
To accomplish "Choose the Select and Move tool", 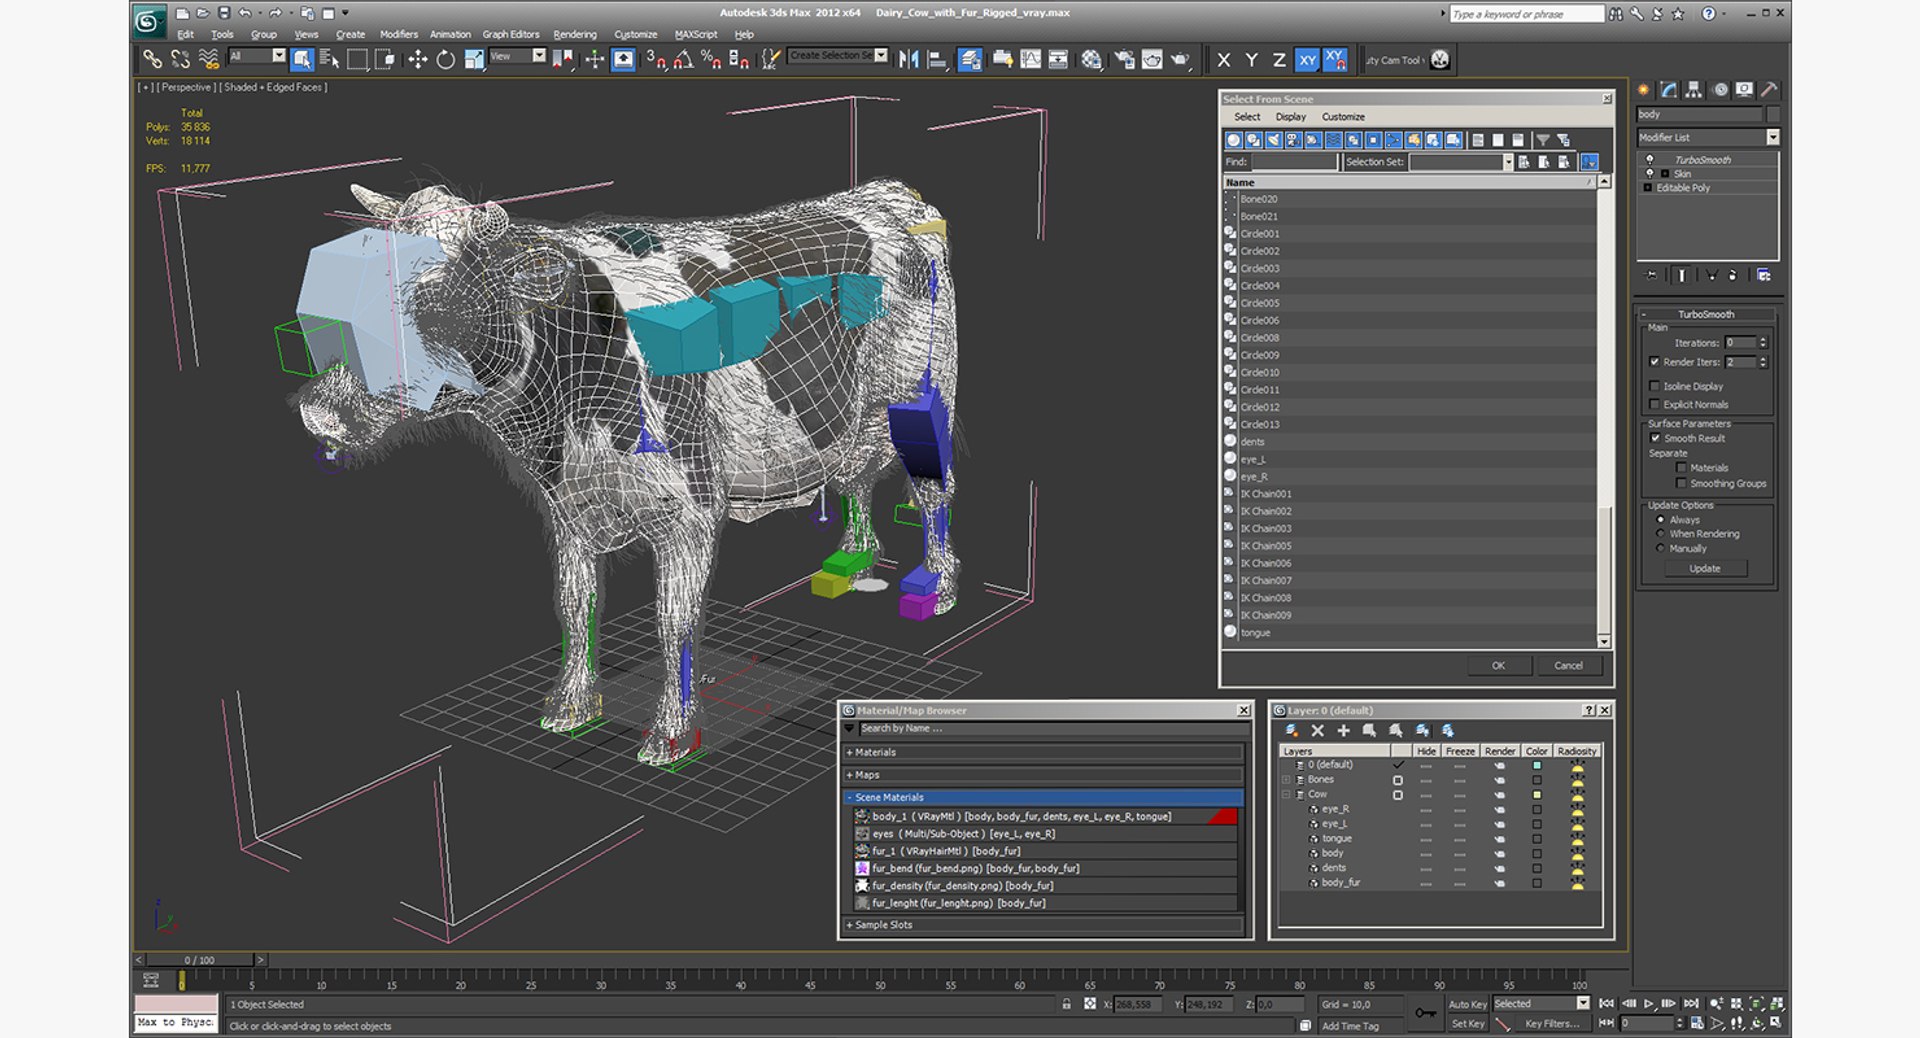I will [417, 59].
